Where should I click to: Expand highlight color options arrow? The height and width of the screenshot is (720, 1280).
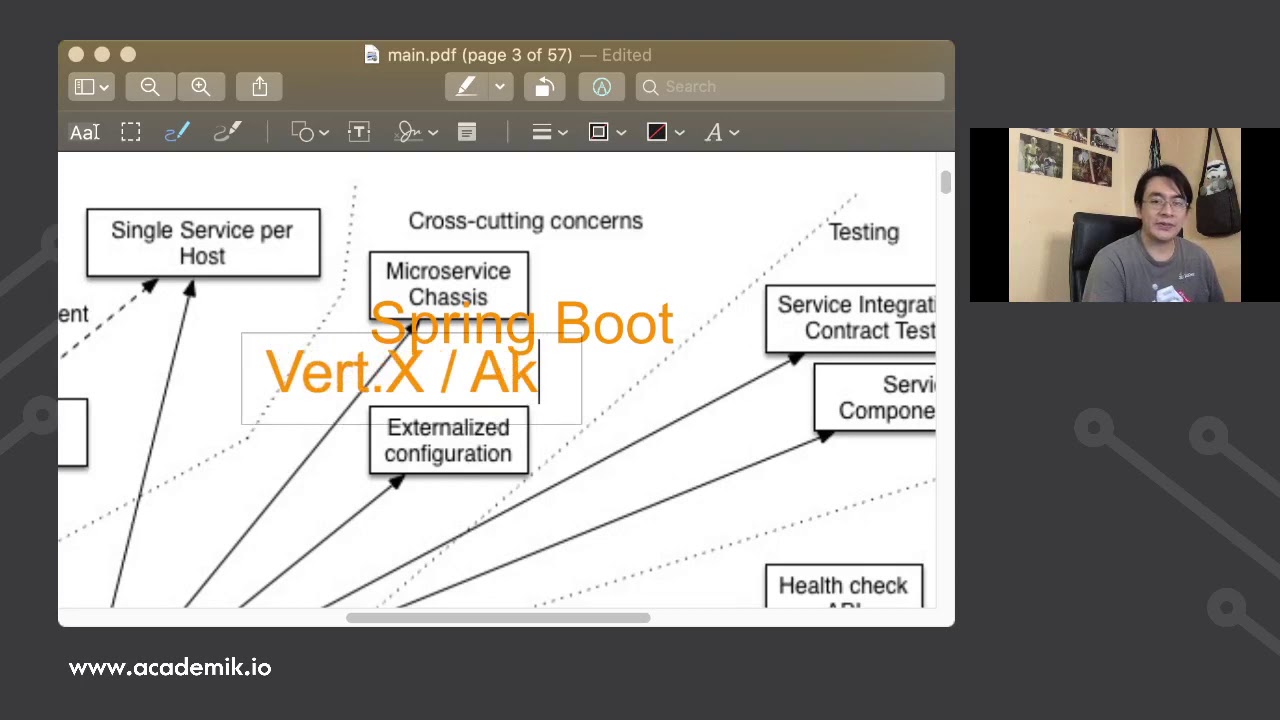pyautogui.click(x=500, y=87)
